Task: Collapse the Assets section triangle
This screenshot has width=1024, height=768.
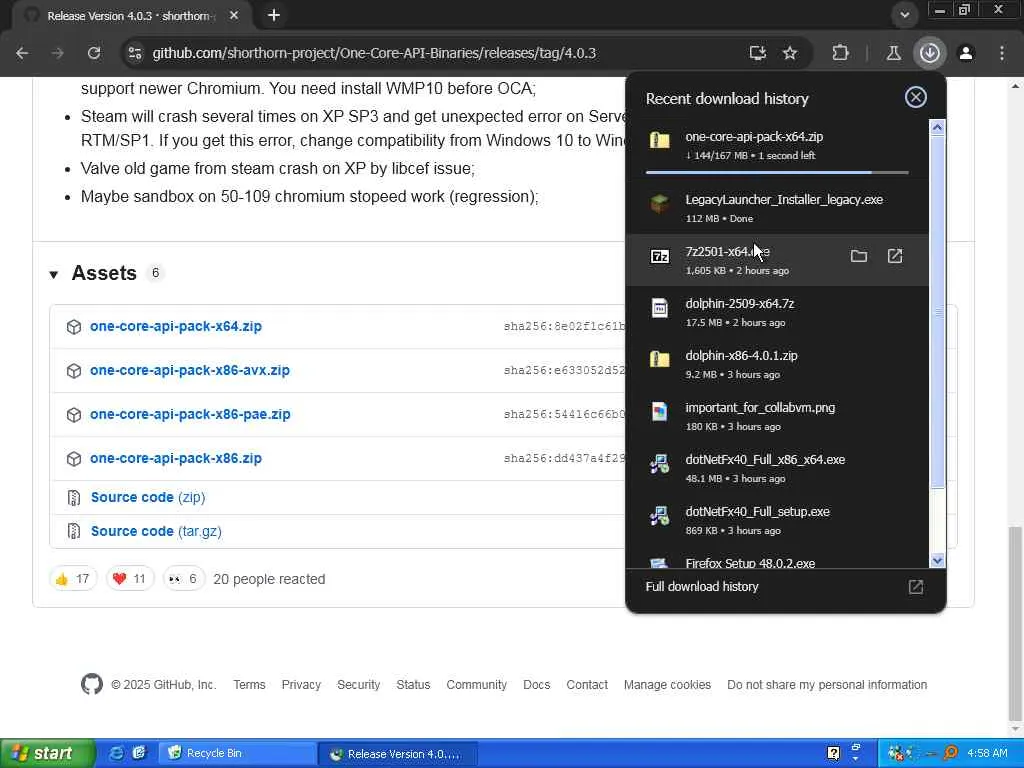Action: 54,274
